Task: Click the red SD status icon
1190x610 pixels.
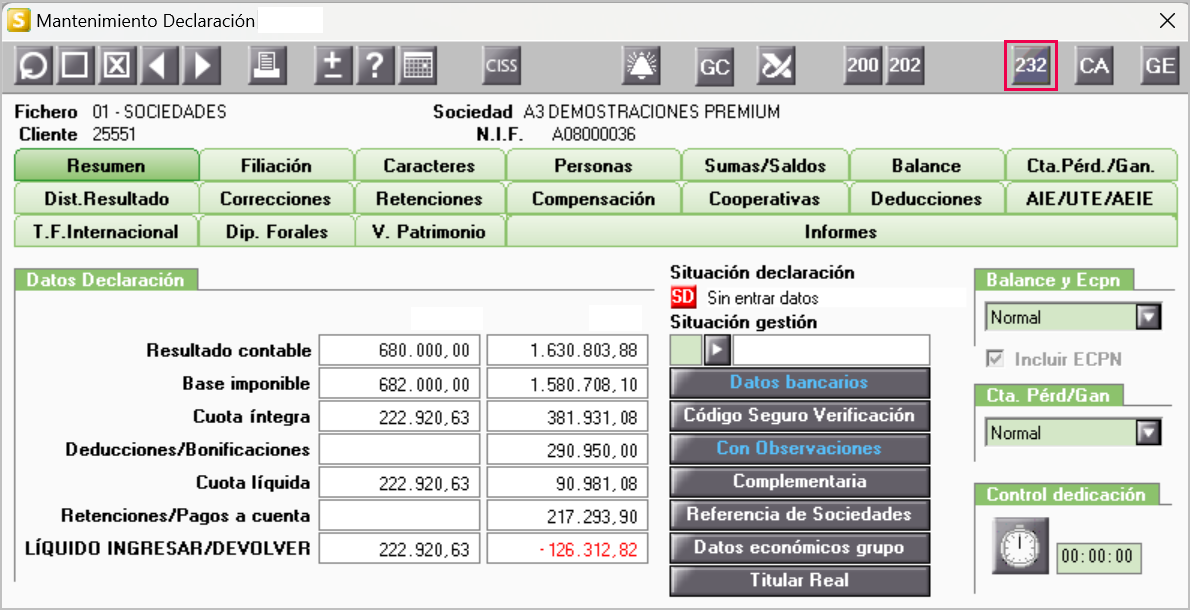Action: 684,297
